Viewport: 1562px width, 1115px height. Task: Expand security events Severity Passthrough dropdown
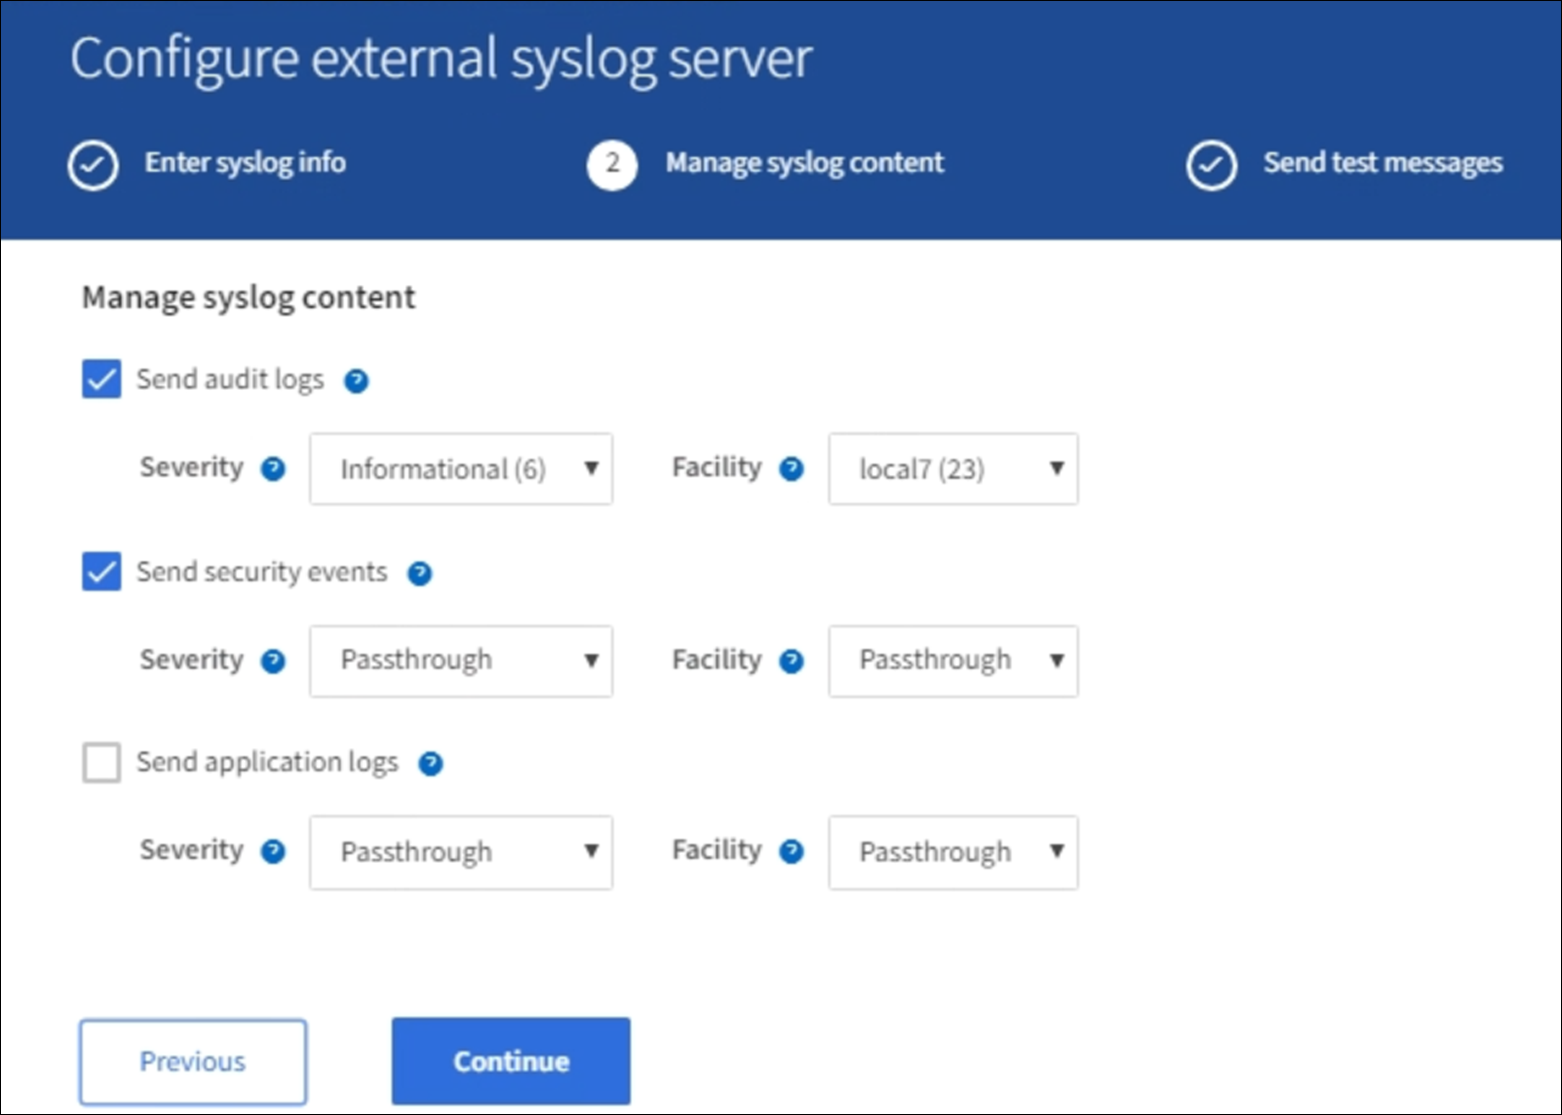click(461, 661)
